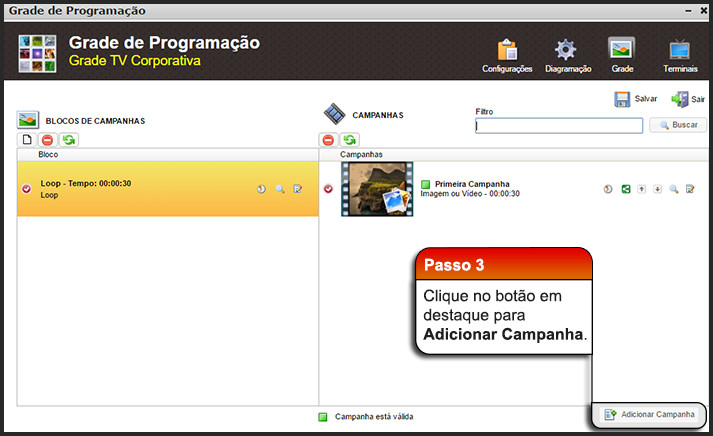This screenshot has width=713, height=436.
Task: Open Configurações from the top toolbar
Action: 507,56
